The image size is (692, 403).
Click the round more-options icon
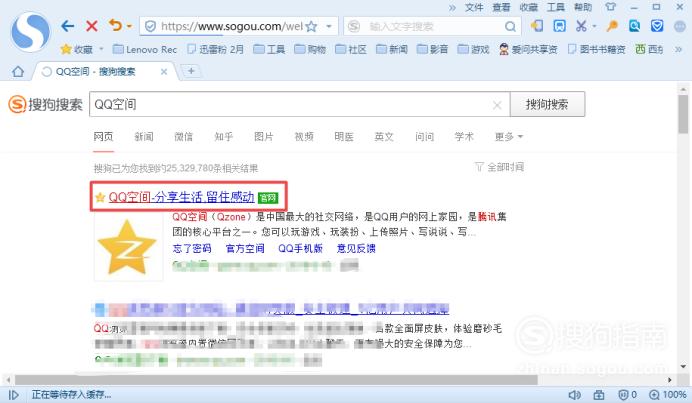coord(680,26)
